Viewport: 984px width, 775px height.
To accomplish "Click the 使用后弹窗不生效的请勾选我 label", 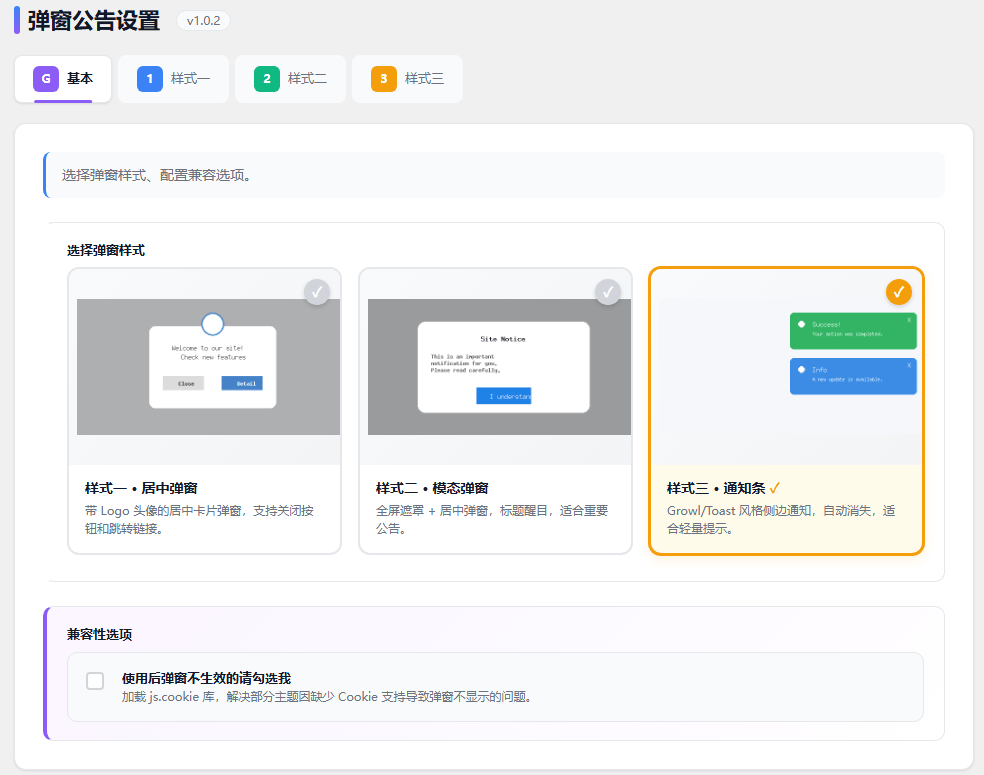I will click(x=206, y=678).
